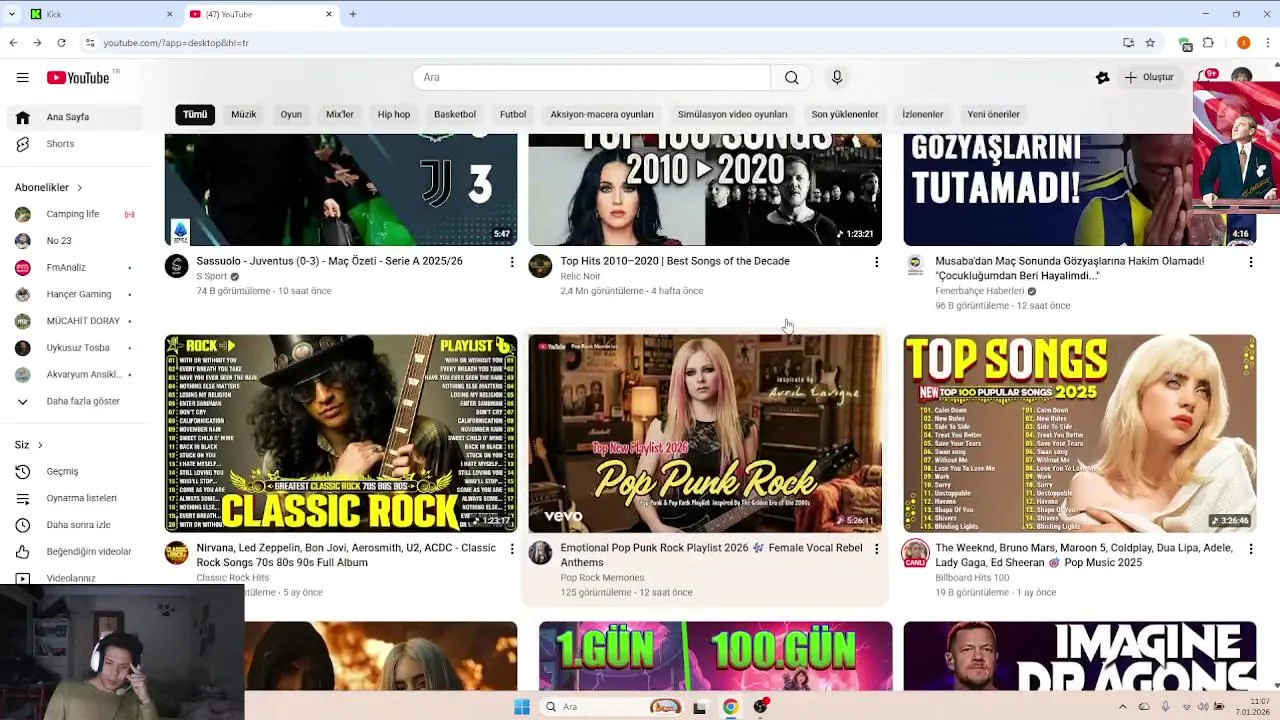Select the Oyun filter chip
Image resolution: width=1280 pixels, height=720 pixels.
tap(291, 114)
